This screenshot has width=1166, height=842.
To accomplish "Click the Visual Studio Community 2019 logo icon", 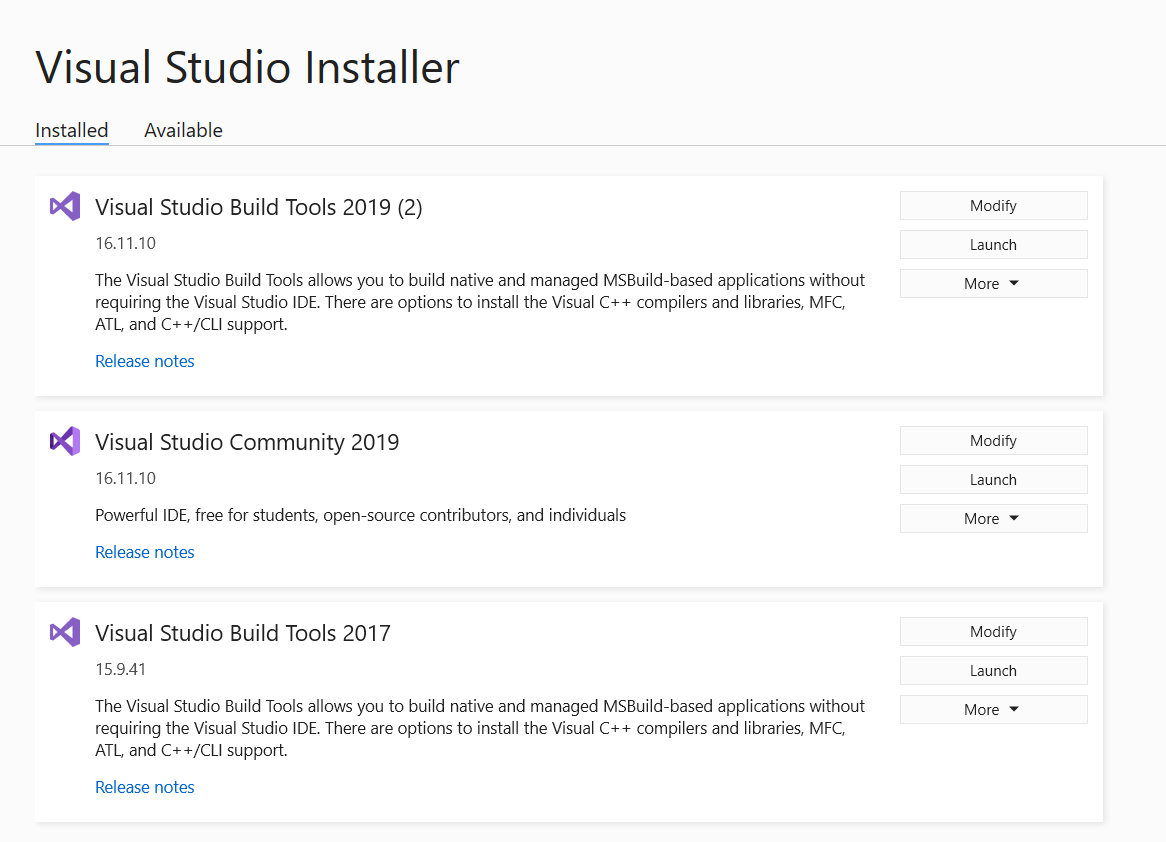I will (x=65, y=441).
